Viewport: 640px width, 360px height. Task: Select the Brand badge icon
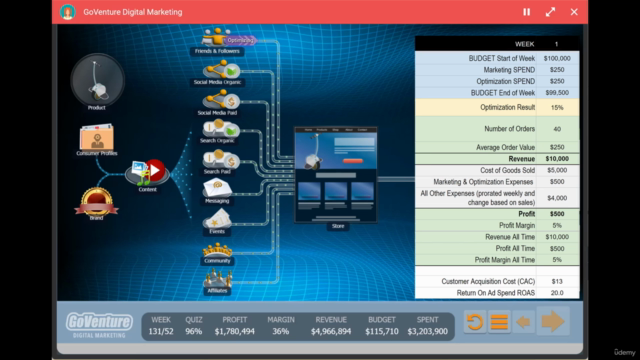coord(96,202)
